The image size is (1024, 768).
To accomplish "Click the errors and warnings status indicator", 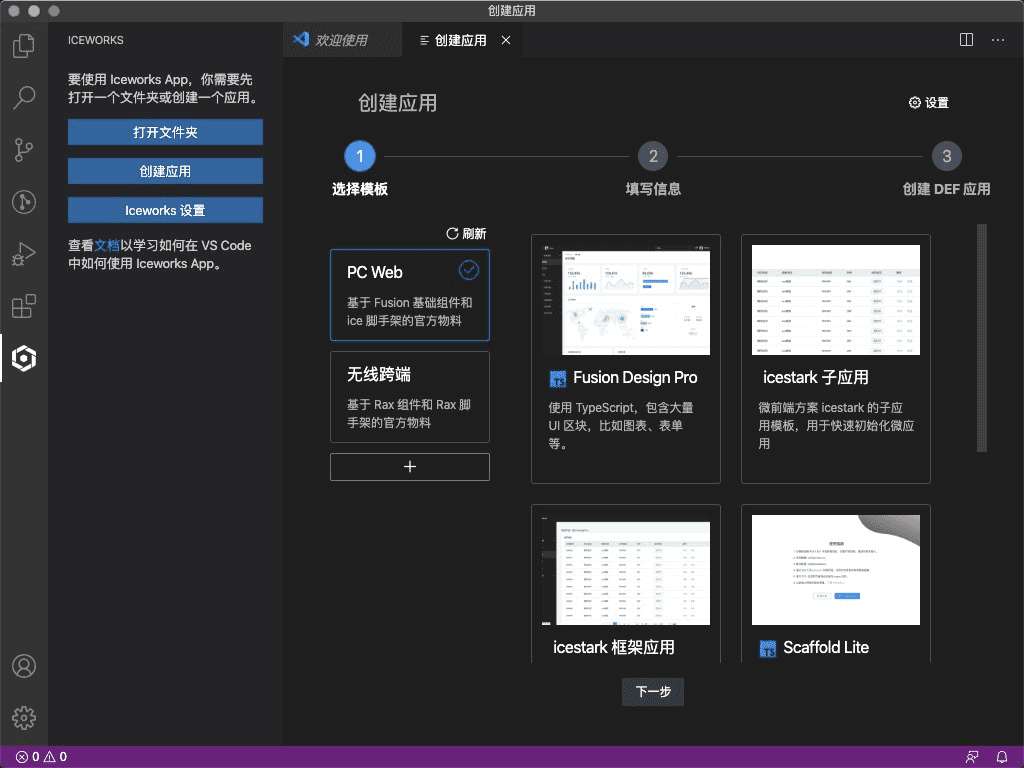I will (41, 756).
